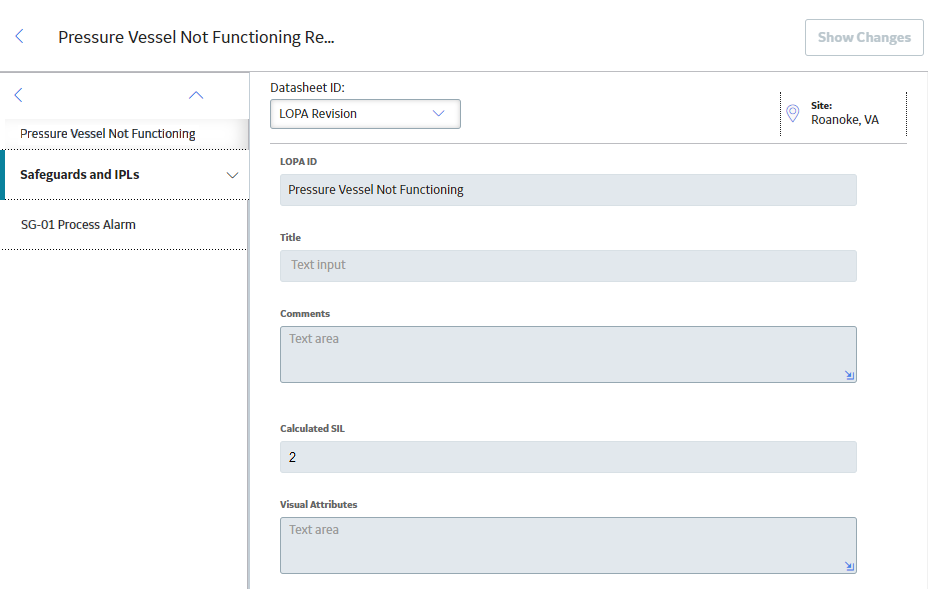Click the back arrow beside page title
Screen dimensions: 928x589
coord(20,37)
